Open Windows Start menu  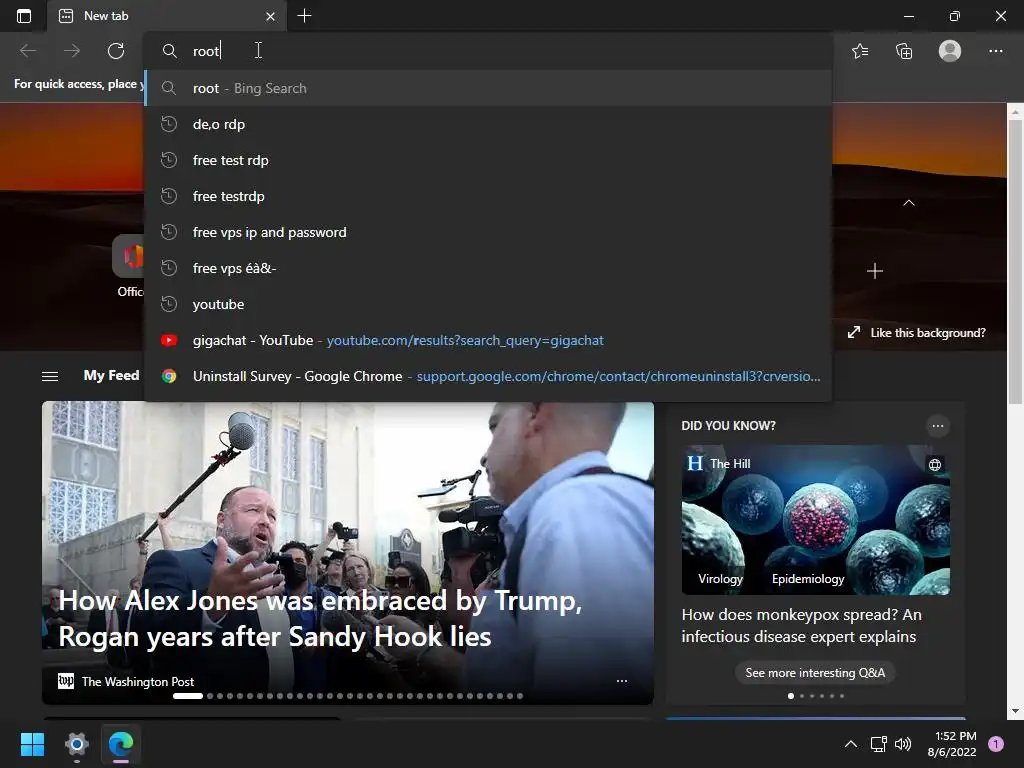[32, 744]
